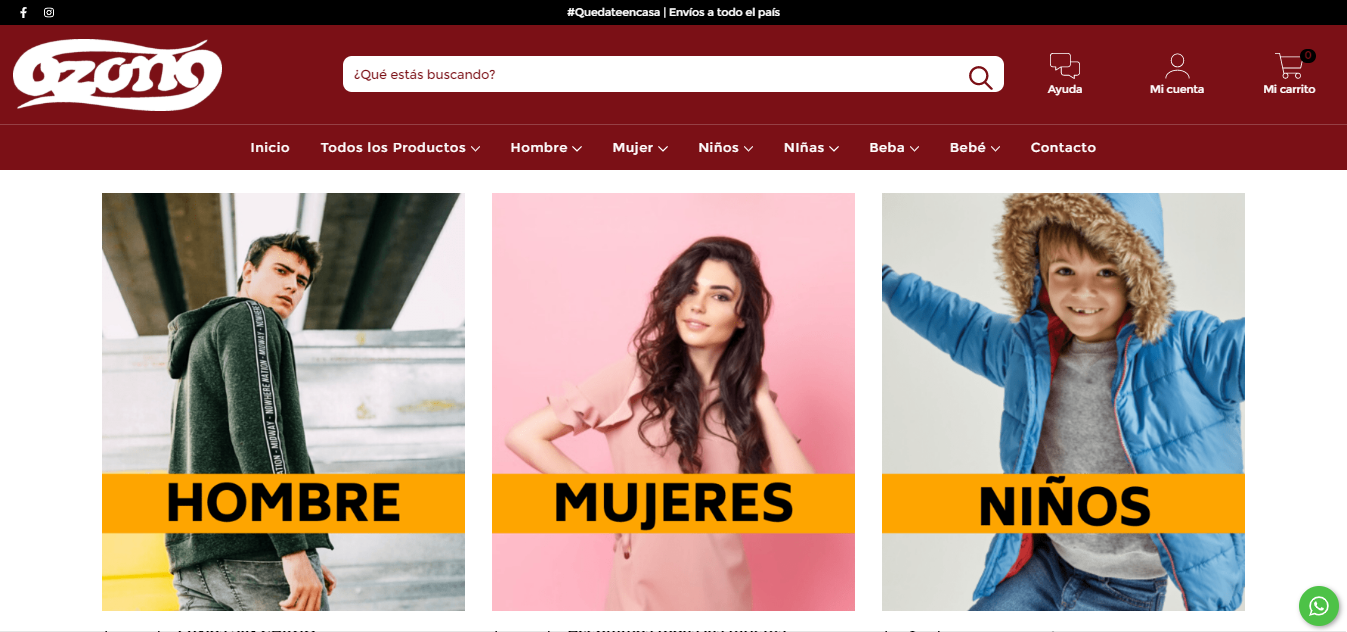Viewport: 1347px width, 632px height.
Task: Go to the Inicio menu item
Action: click(x=270, y=148)
